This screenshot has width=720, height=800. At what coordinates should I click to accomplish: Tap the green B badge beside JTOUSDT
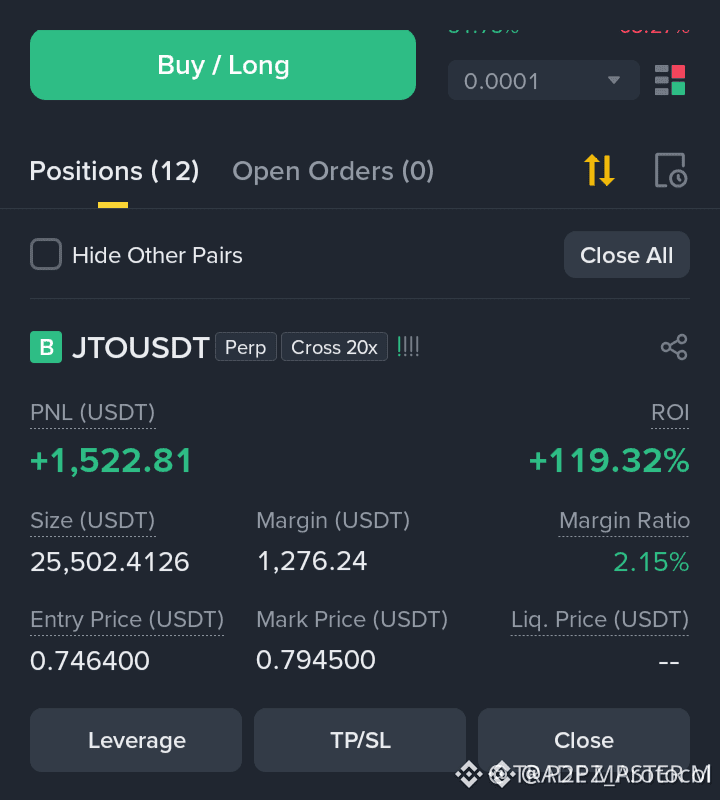point(46,347)
